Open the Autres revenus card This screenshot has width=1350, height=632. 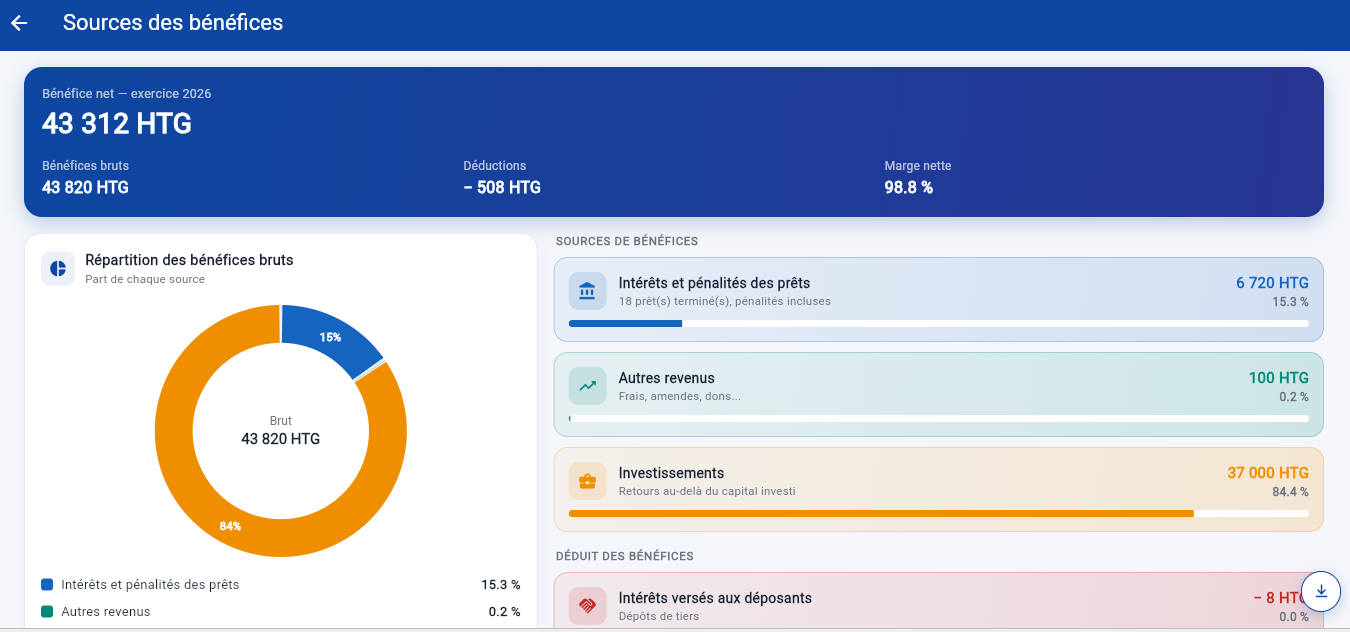coord(938,394)
